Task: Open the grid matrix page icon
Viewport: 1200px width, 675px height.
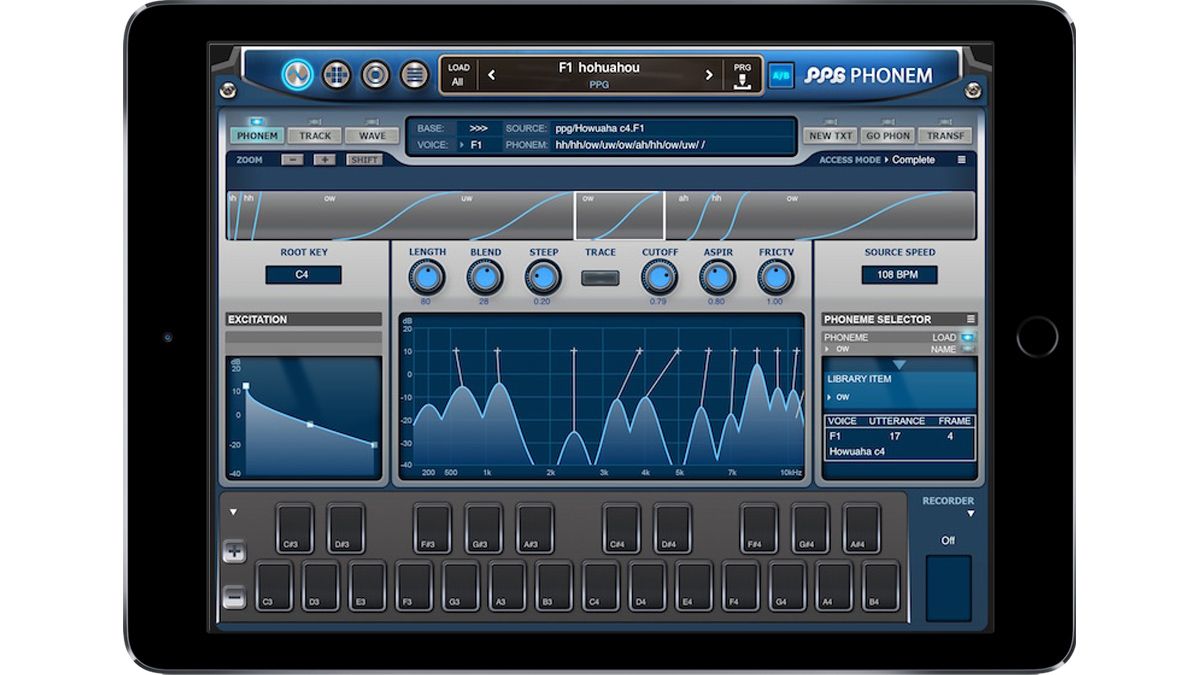Action: [x=336, y=75]
